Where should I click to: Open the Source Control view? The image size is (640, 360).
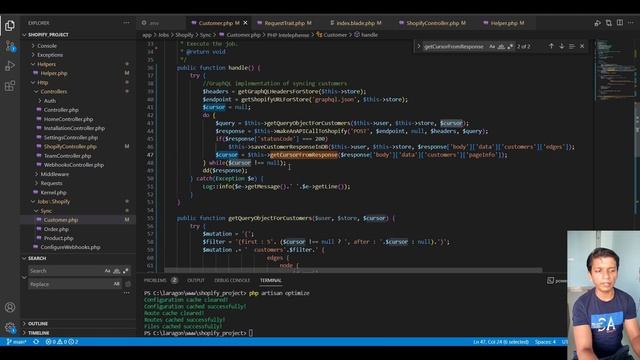(x=10, y=46)
